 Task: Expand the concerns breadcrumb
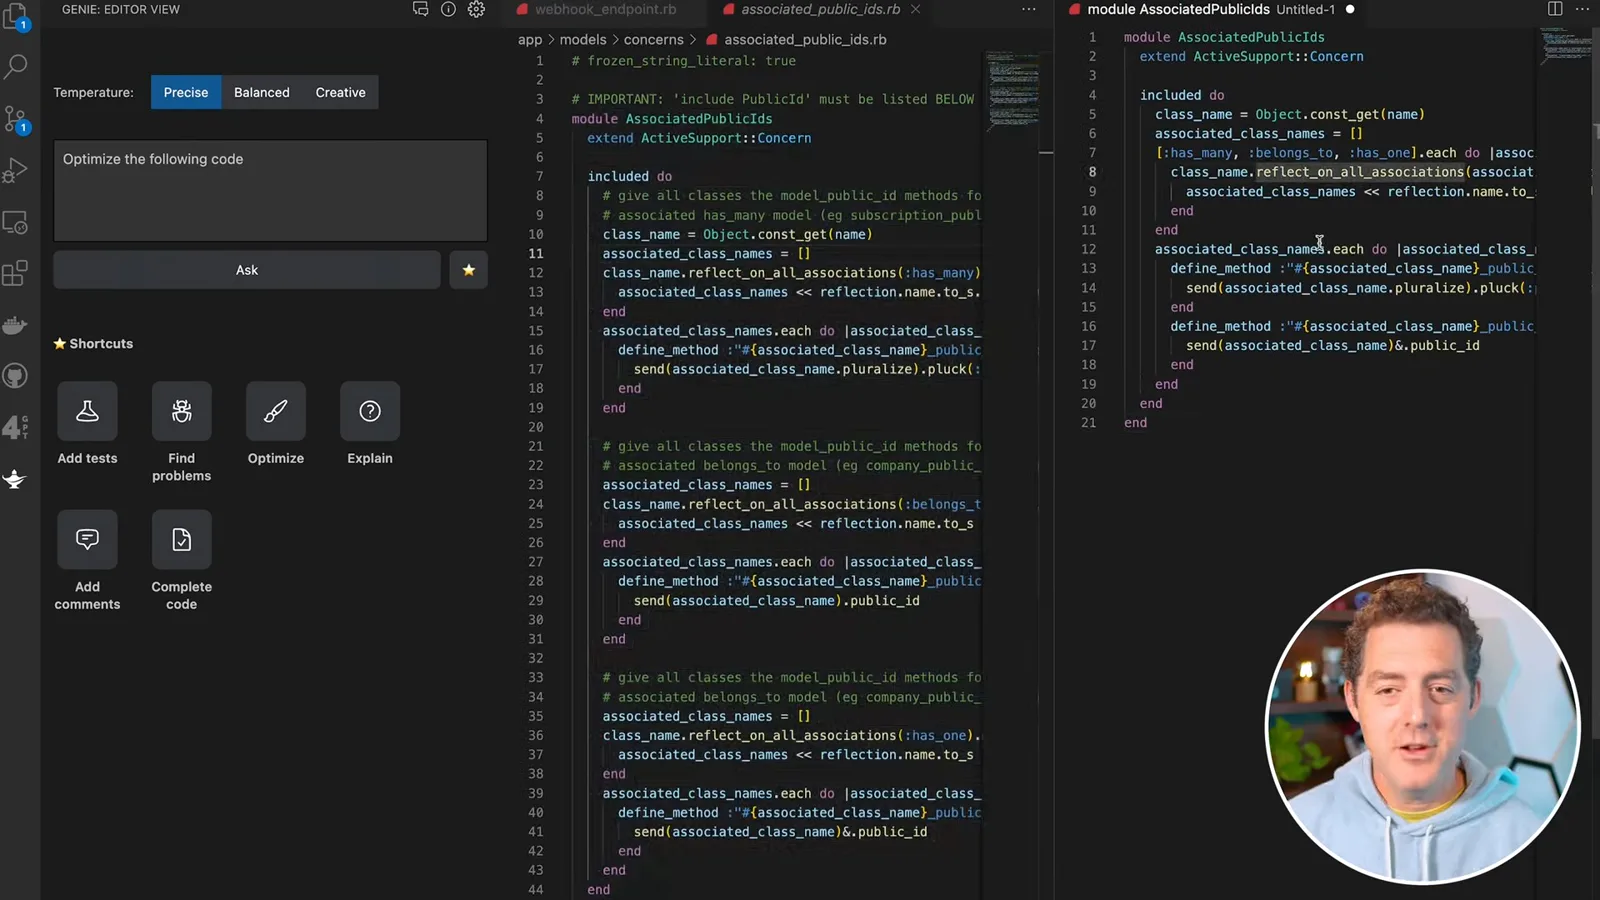click(x=654, y=40)
